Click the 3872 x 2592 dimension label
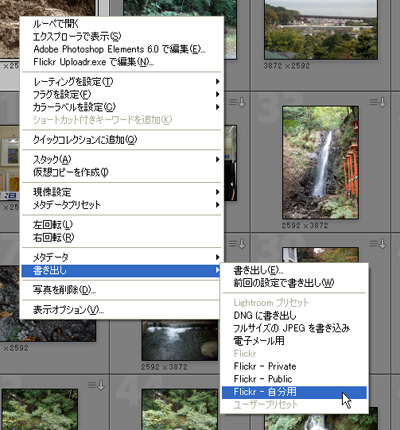This screenshot has height=430, width=400. [x=287, y=66]
